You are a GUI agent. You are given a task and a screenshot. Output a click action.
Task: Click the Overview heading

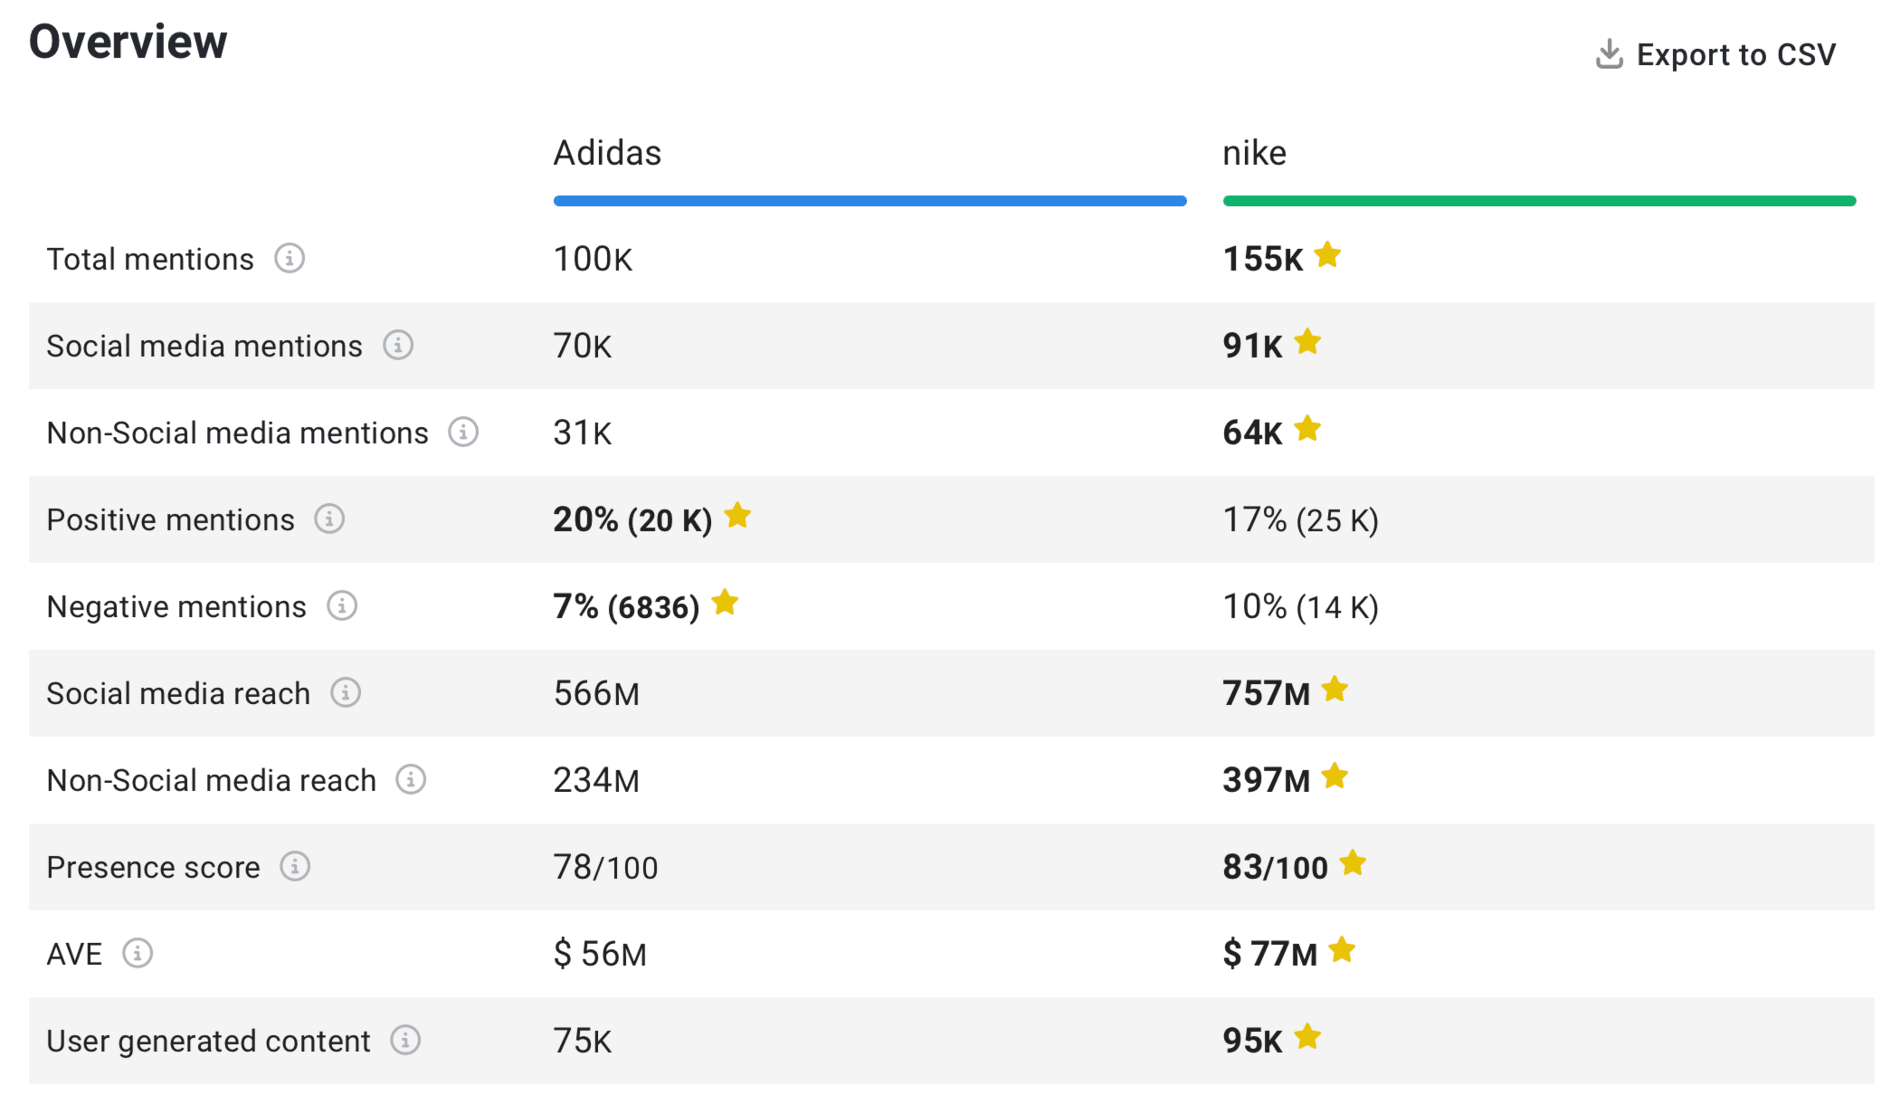tap(128, 41)
